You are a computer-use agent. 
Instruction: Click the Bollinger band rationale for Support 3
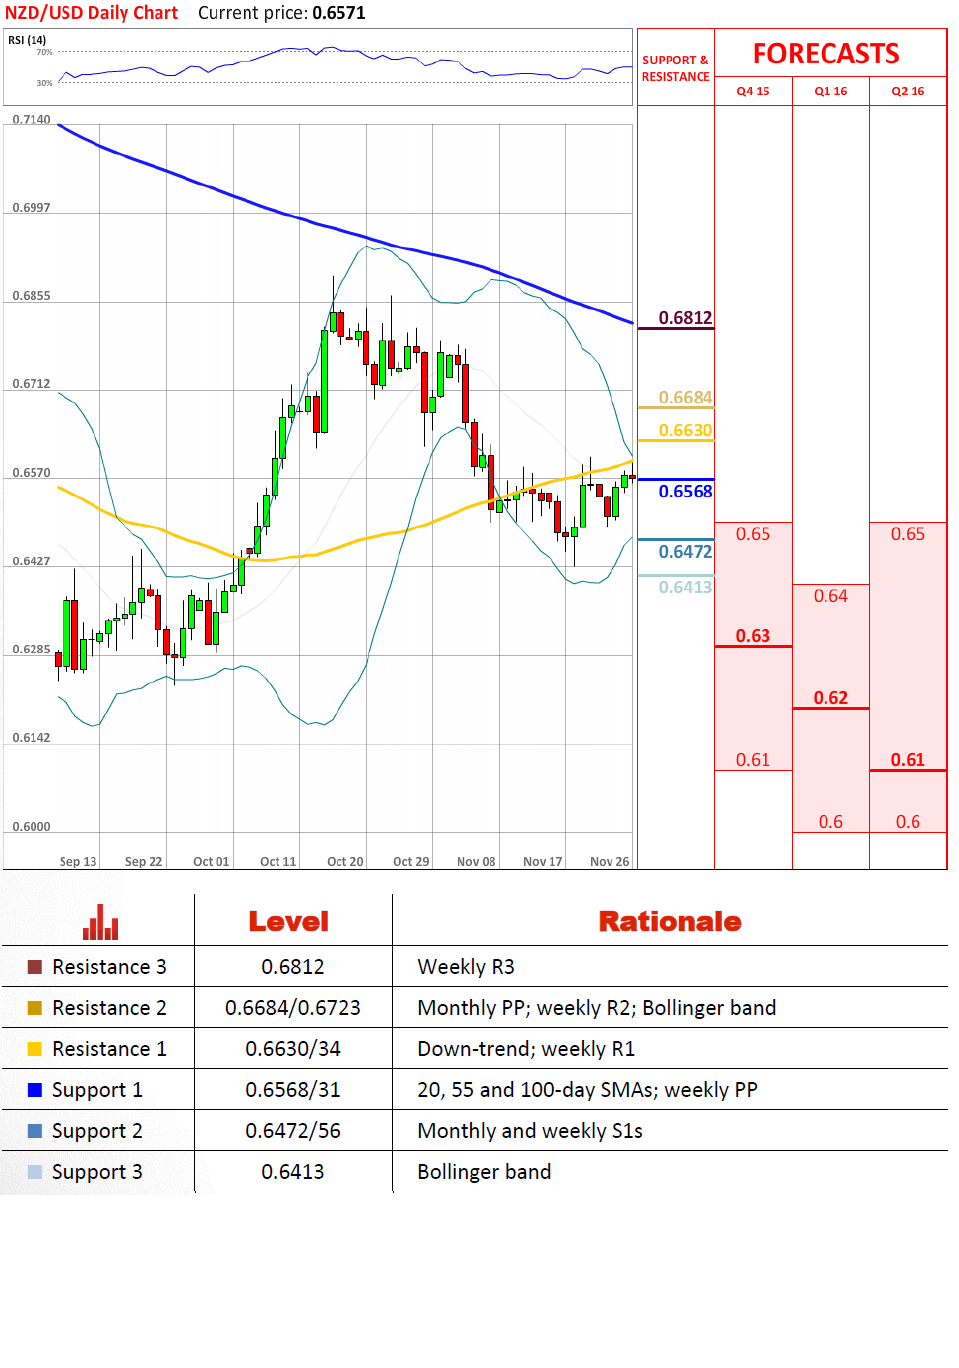pos(484,1172)
